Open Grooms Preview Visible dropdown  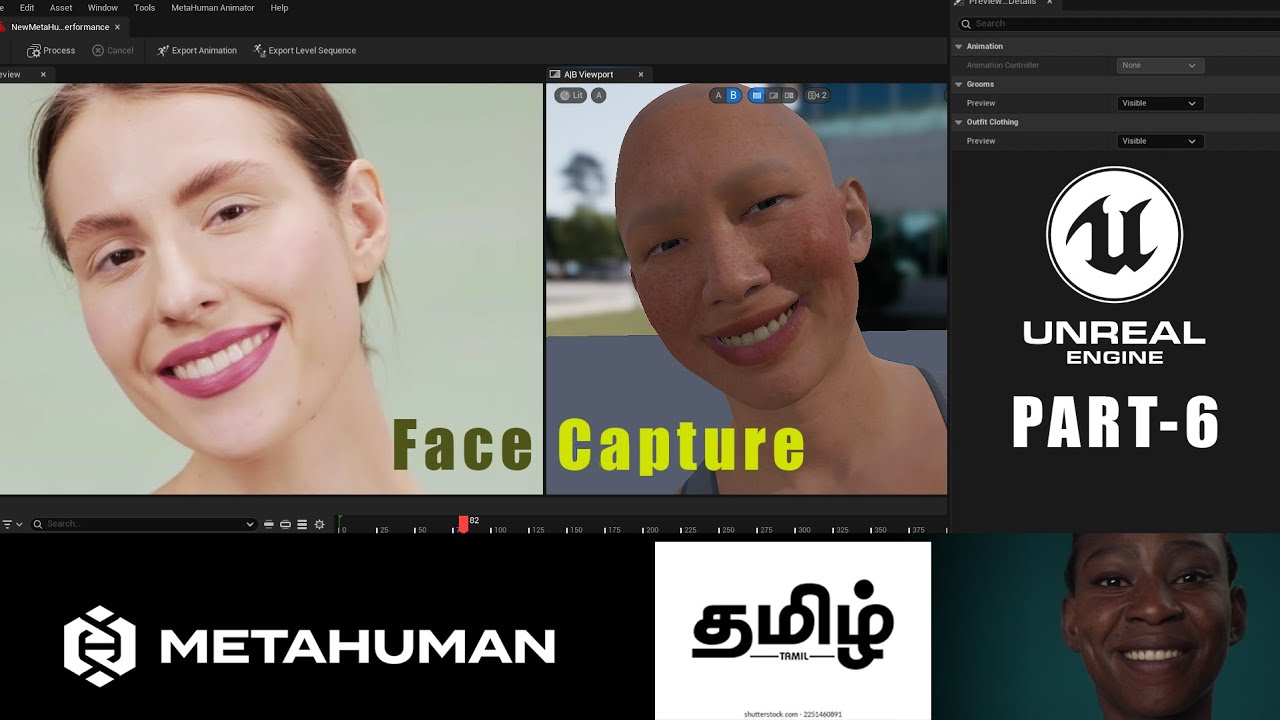point(1160,103)
